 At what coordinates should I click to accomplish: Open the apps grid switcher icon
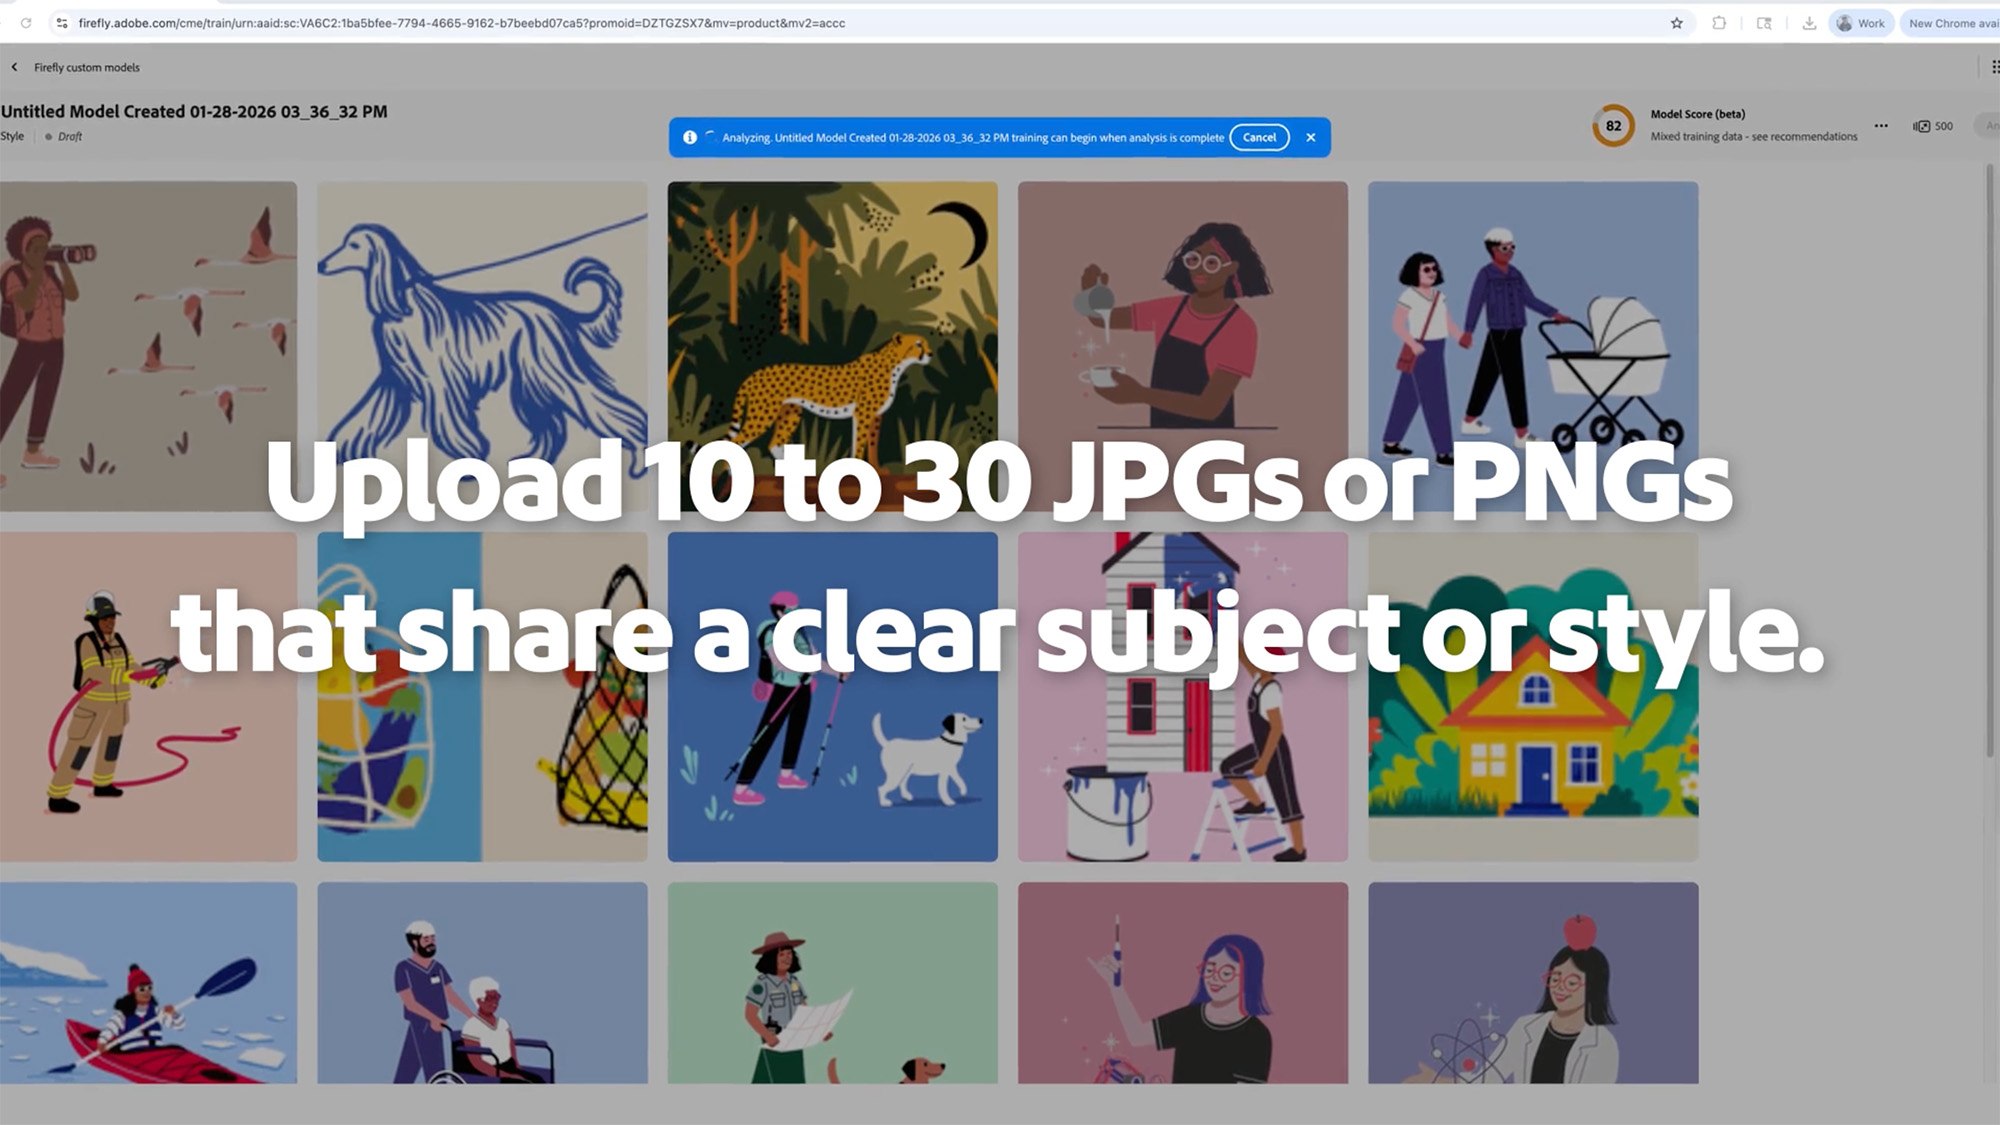point(1994,67)
